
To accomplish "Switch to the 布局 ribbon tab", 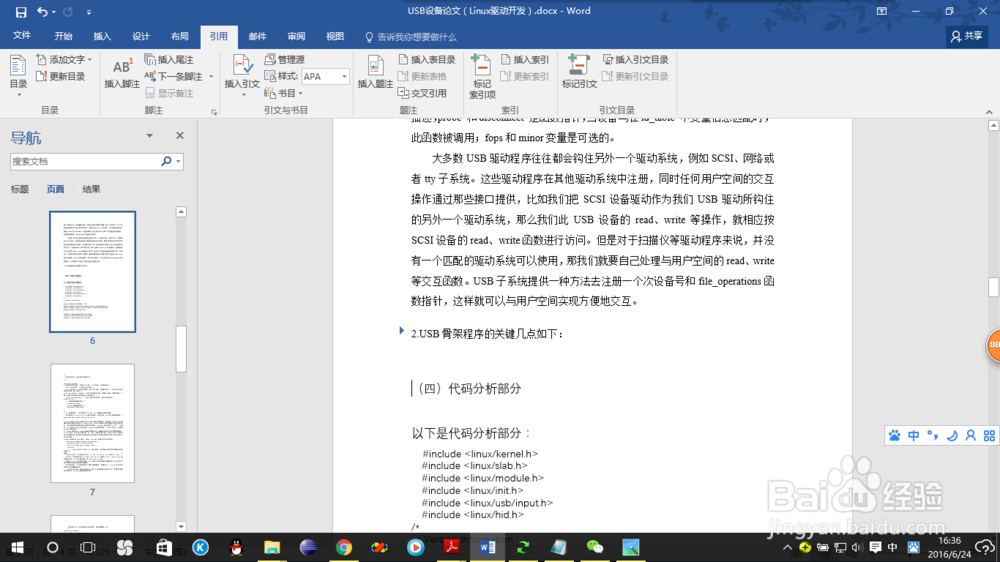I will click(x=180, y=36).
